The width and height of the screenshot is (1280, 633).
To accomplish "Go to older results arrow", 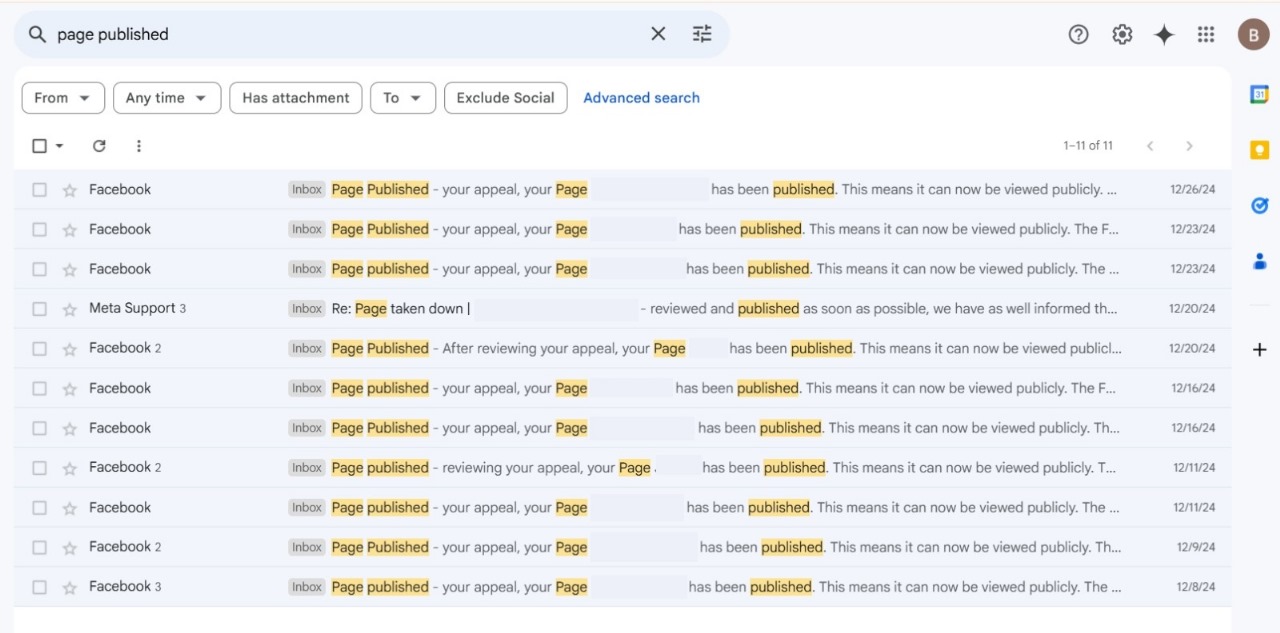I will tap(1189, 146).
